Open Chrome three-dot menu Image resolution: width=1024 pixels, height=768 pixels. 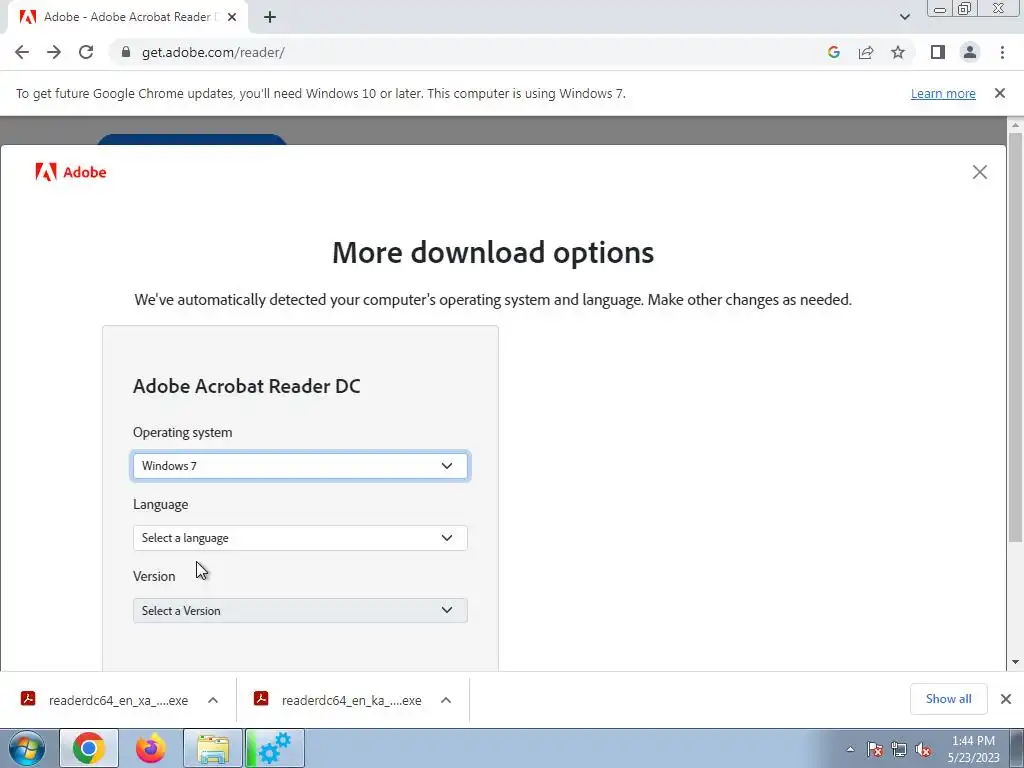[x=1002, y=52]
